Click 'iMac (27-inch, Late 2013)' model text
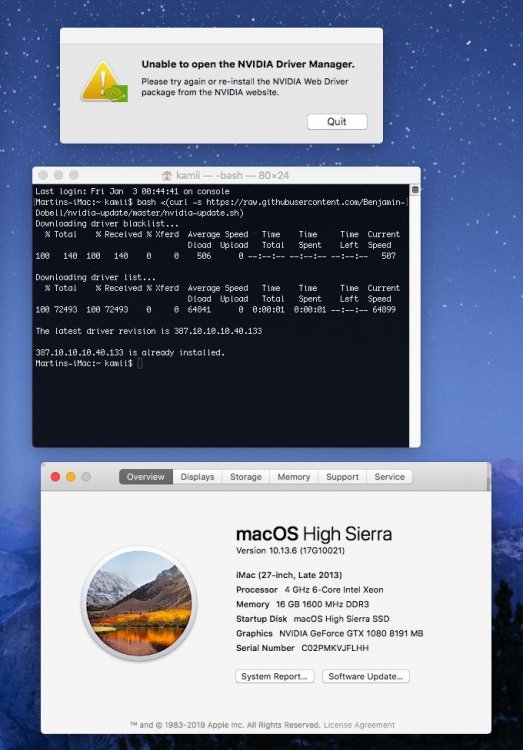Viewport: 523px width, 750px height. (289, 575)
